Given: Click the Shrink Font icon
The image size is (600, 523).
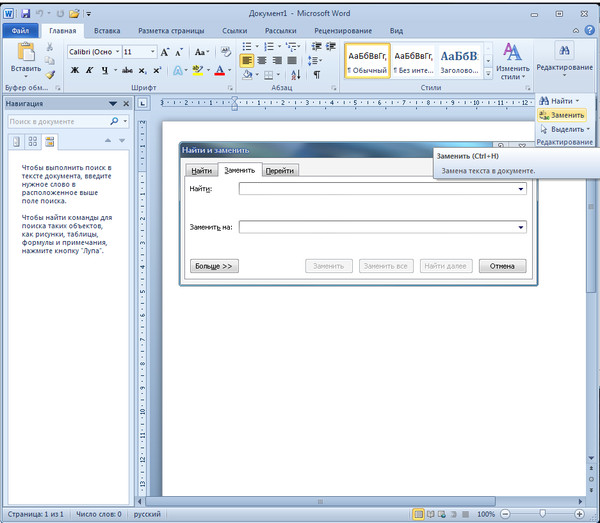Looking at the screenshot, I should click(179, 52).
